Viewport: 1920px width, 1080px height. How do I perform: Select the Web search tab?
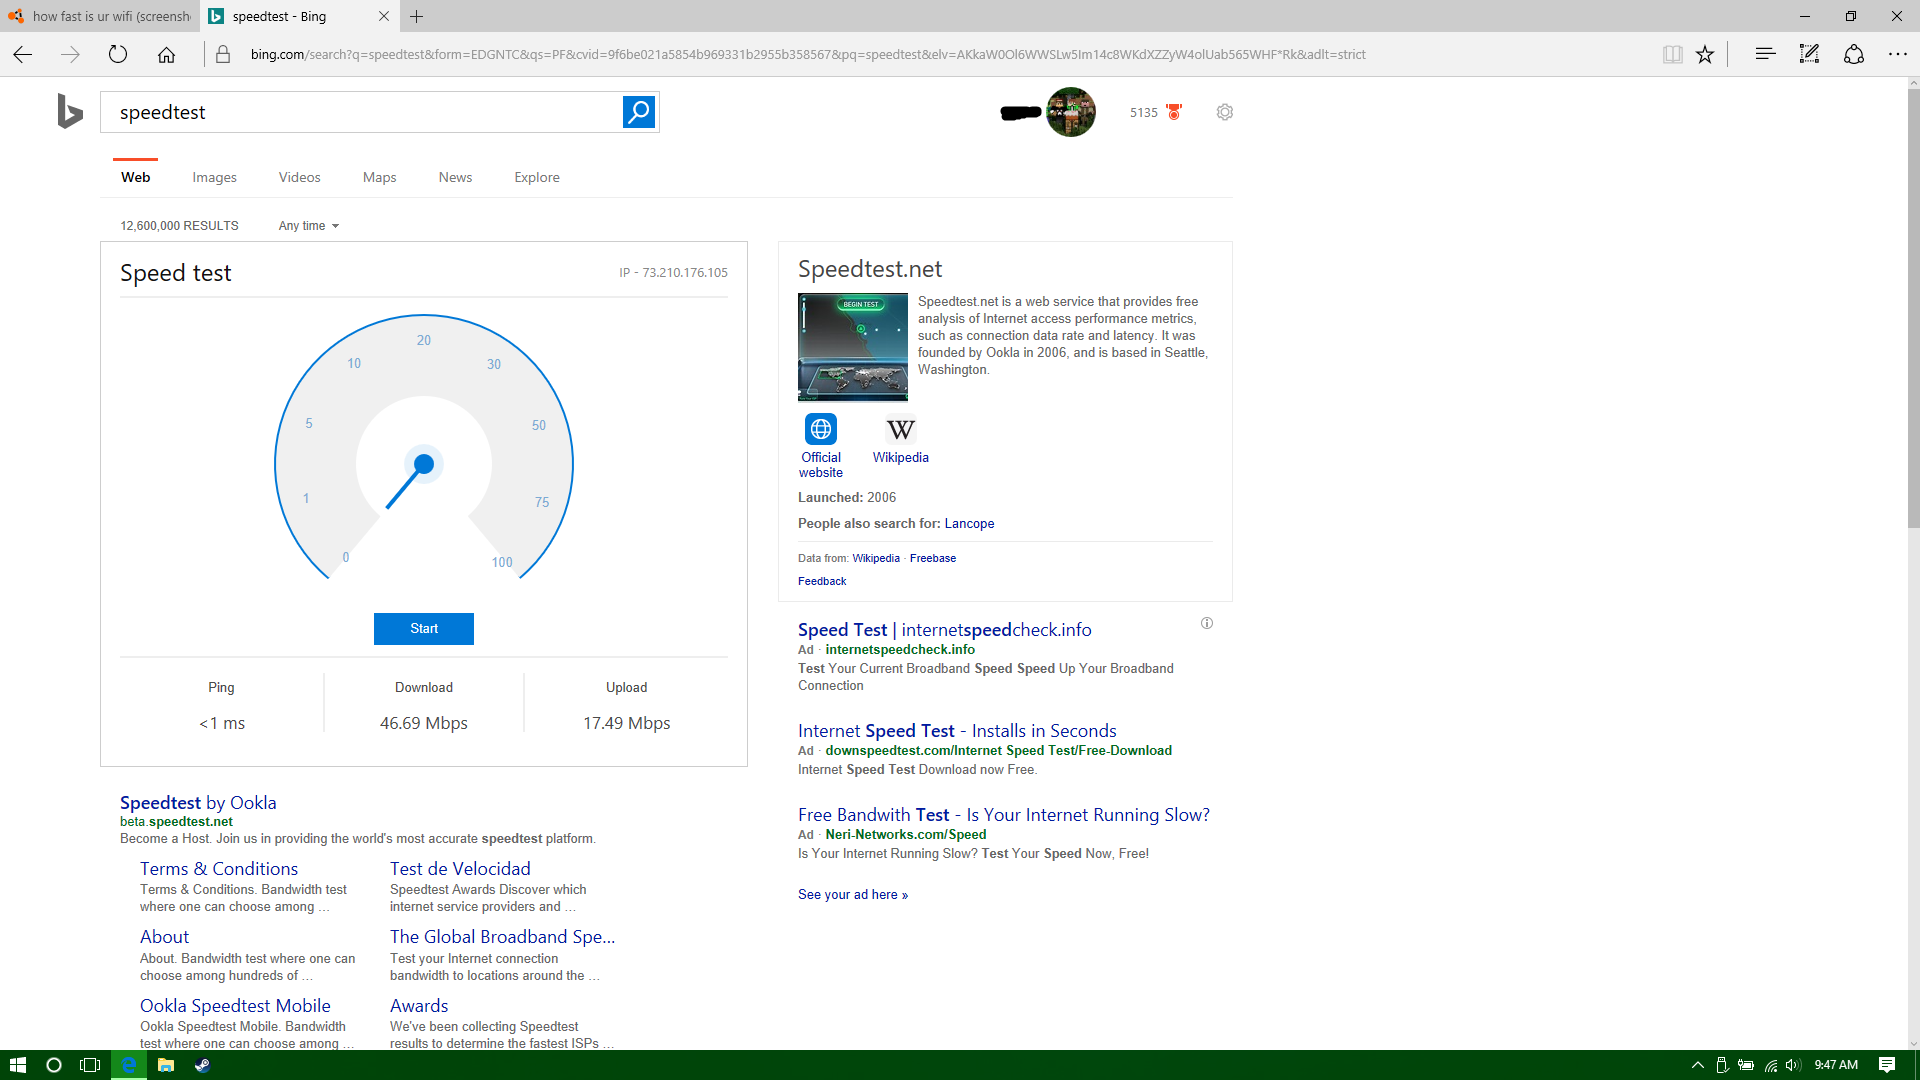tap(136, 177)
